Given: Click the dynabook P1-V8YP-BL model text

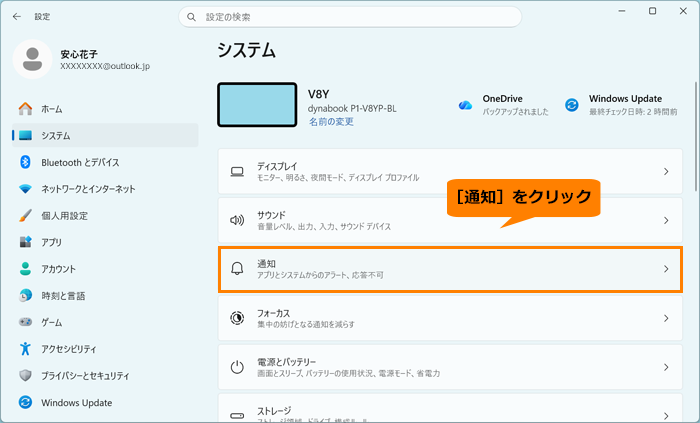Looking at the screenshot, I should coord(352,108).
